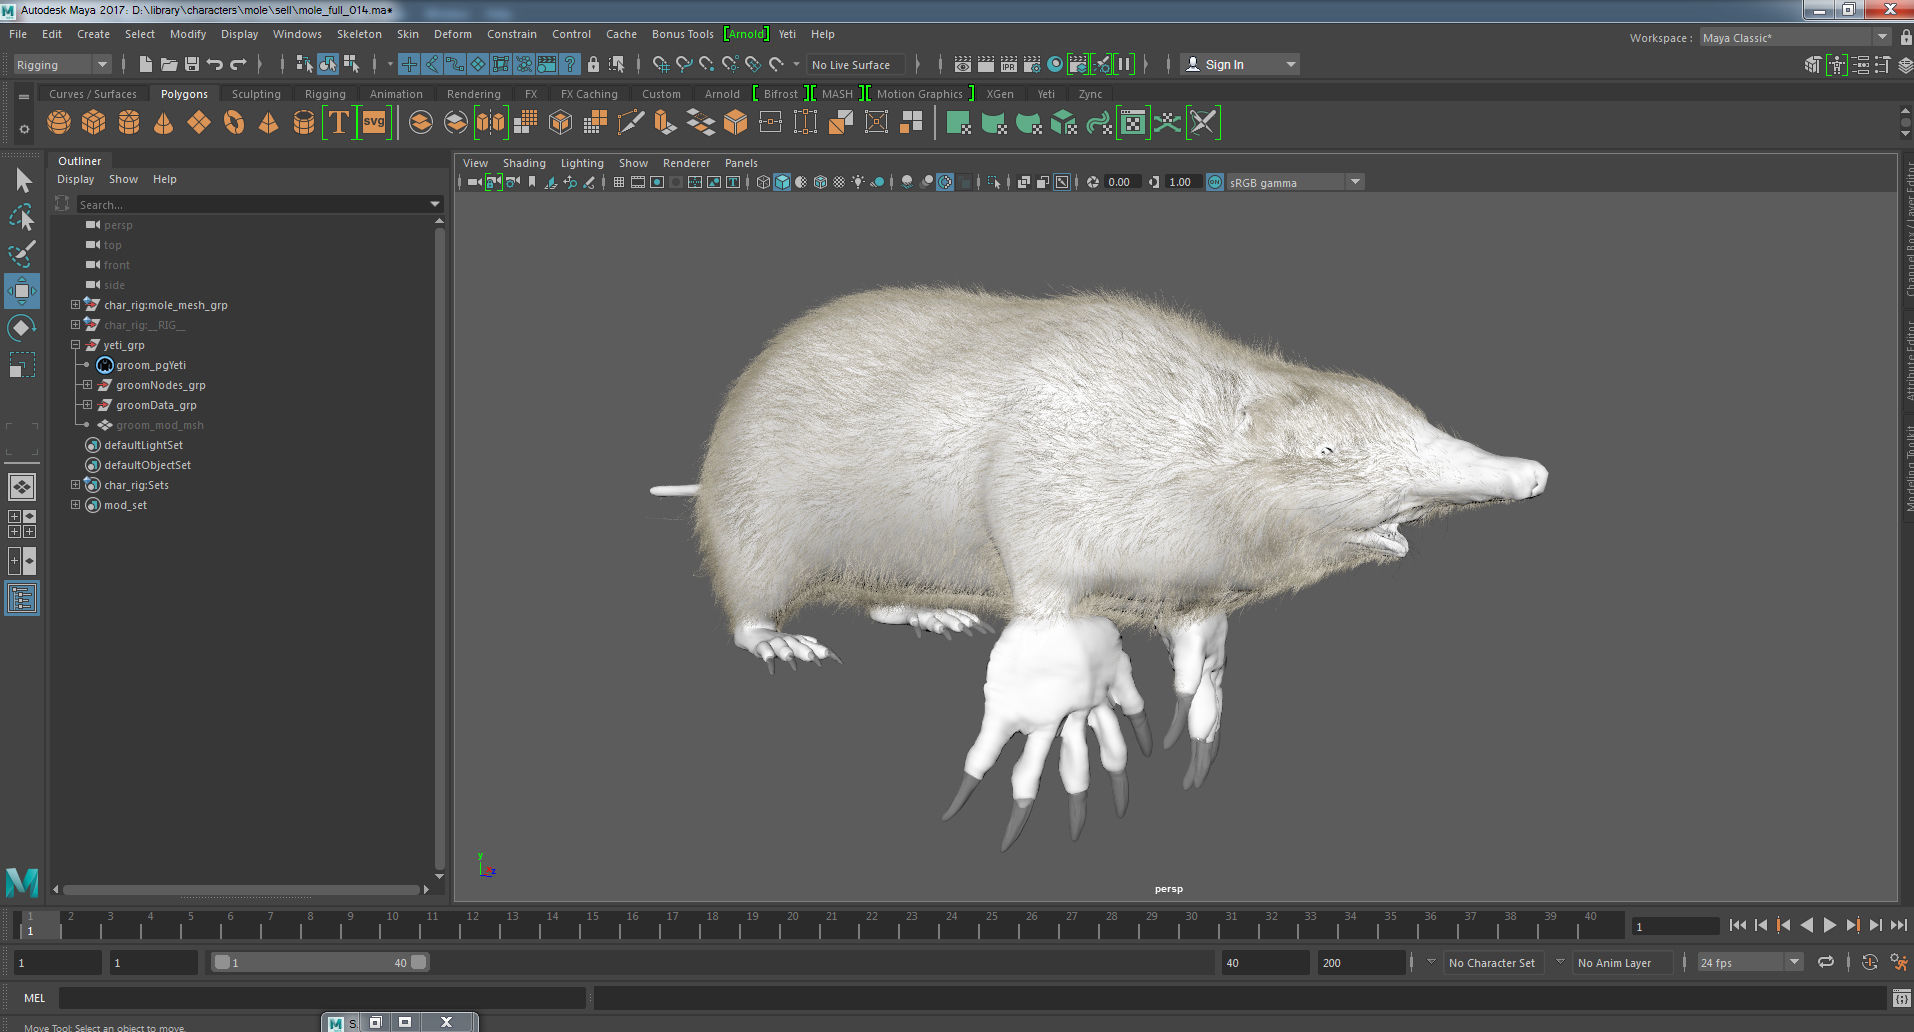Toggle the Outliner layout icon
Screen dimensions: 1914x1032
tap(22, 598)
